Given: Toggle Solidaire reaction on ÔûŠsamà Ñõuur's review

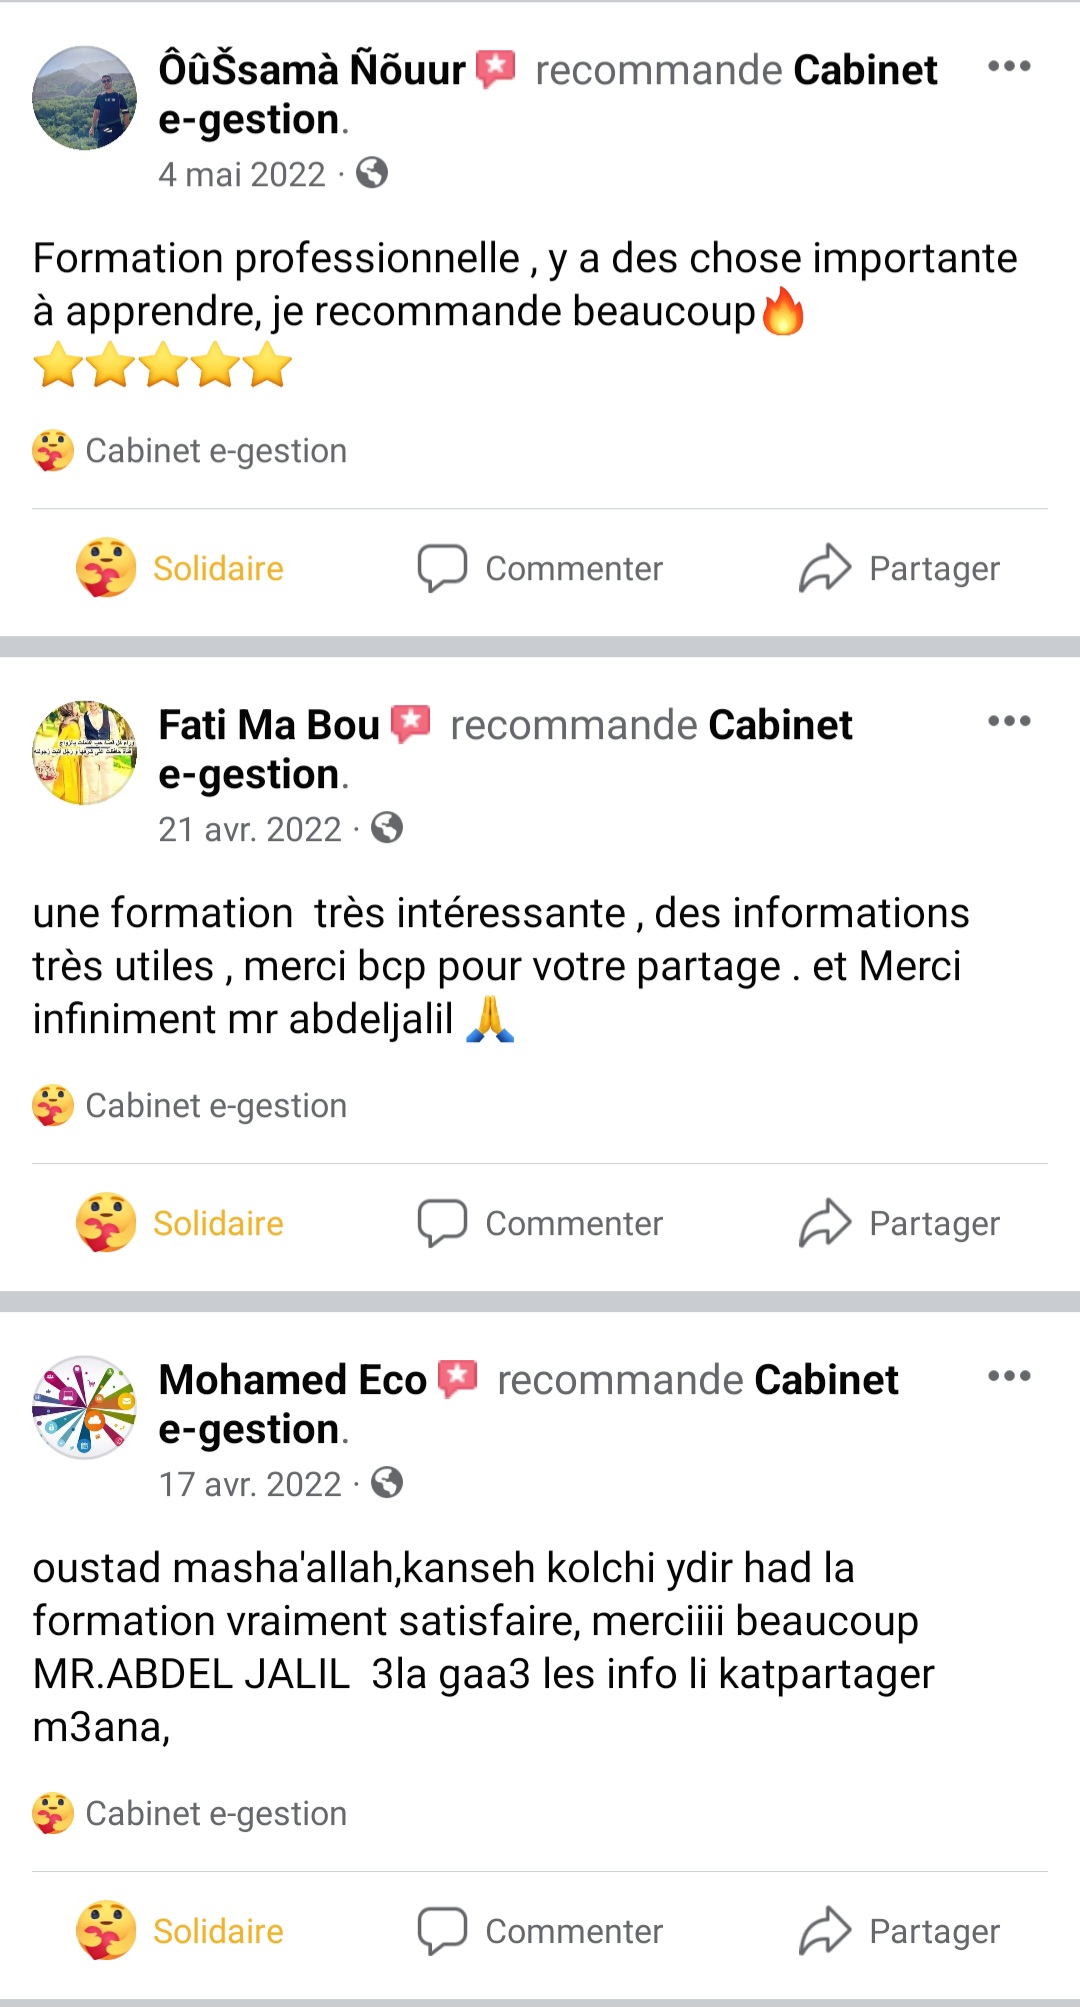Looking at the screenshot, I should 181,568.
